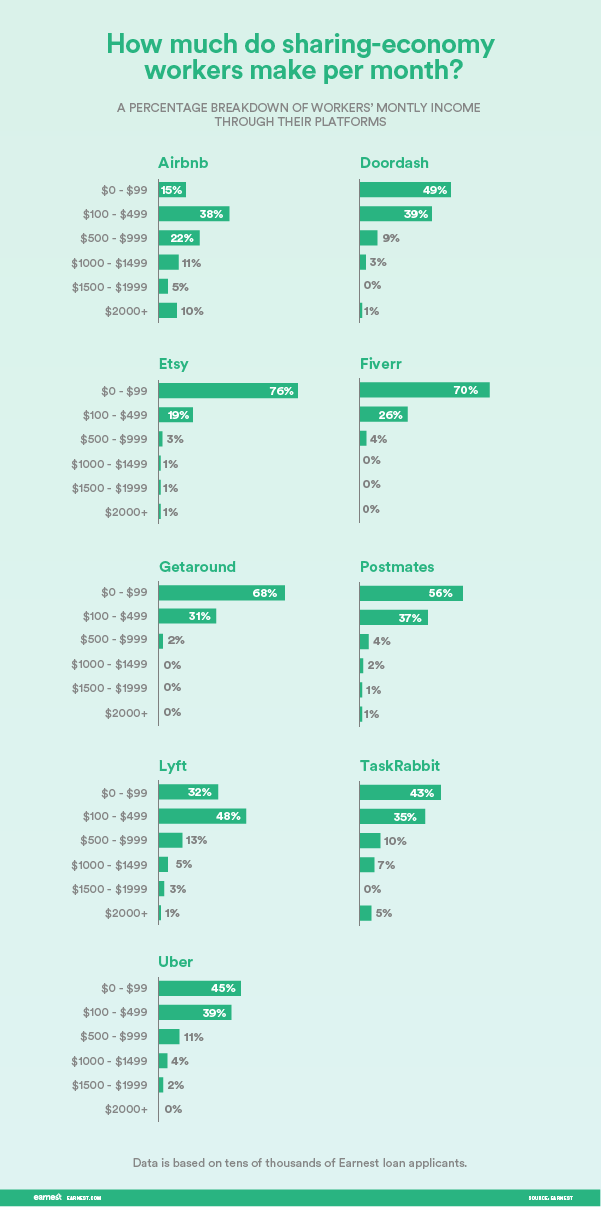Click the Airbnb 38% bar
The height and width of the screenshot is (1207, 601).
pyautogui.click(x=194, y=214)
